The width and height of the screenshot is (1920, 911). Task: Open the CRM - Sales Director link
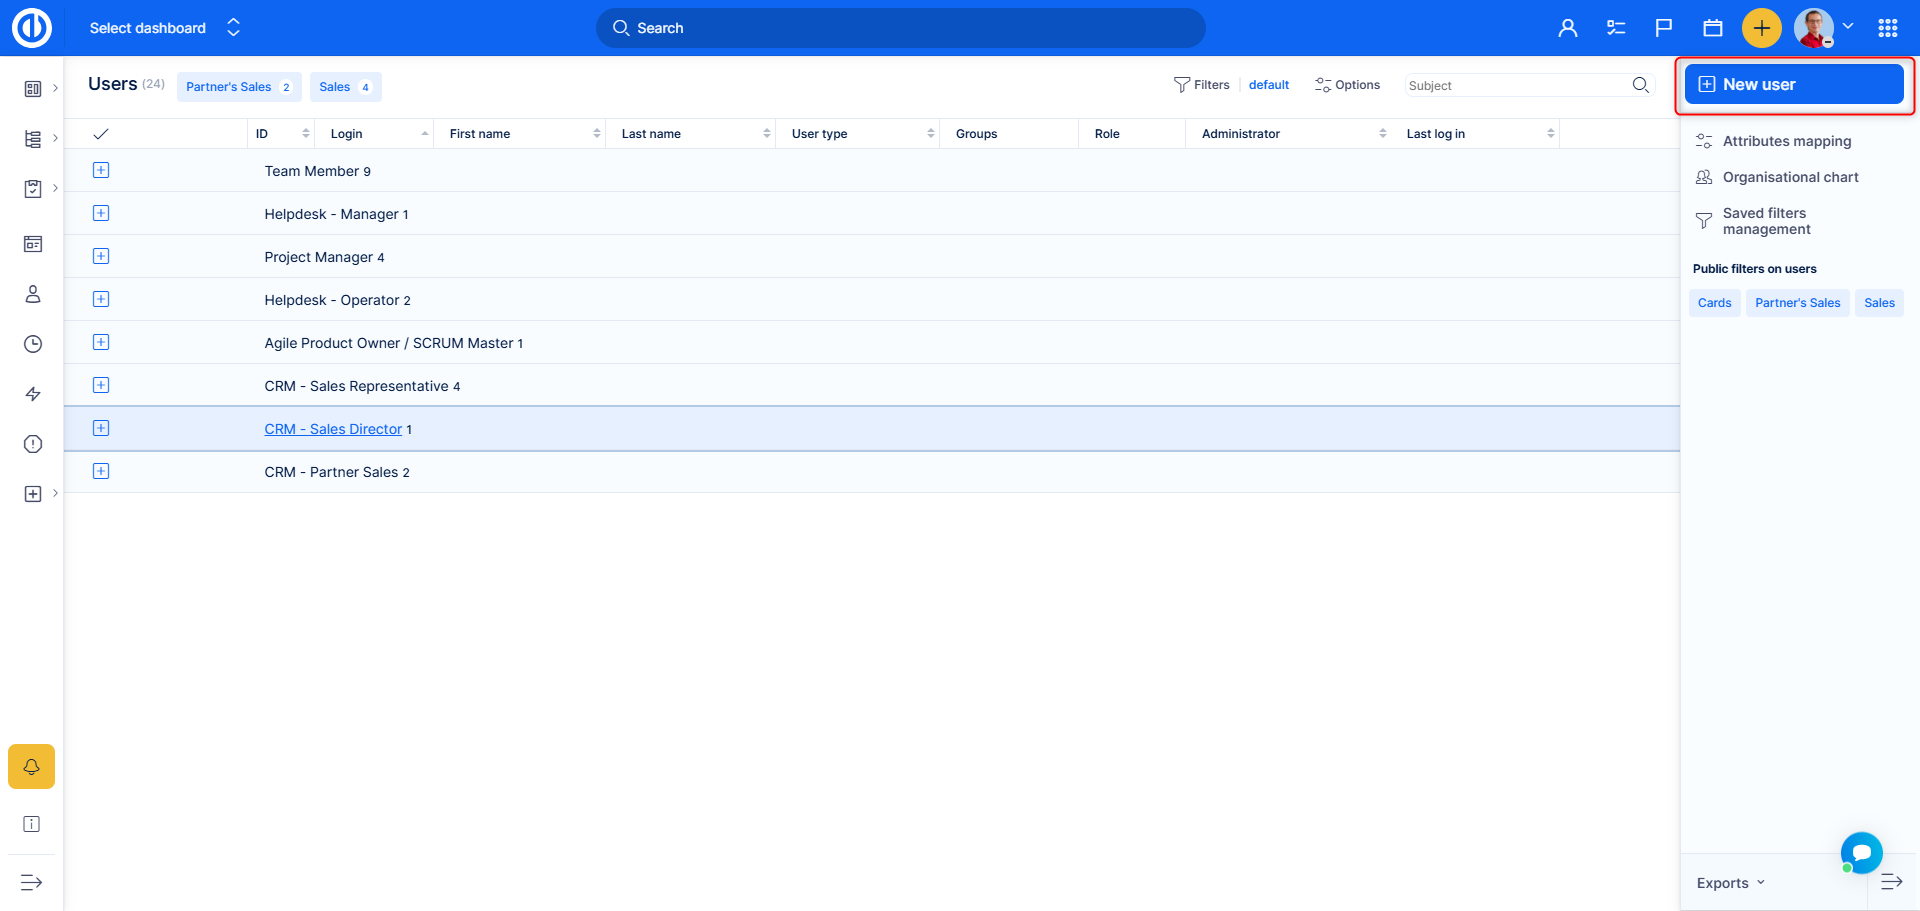pyautogui.click(x=333, y=429)
